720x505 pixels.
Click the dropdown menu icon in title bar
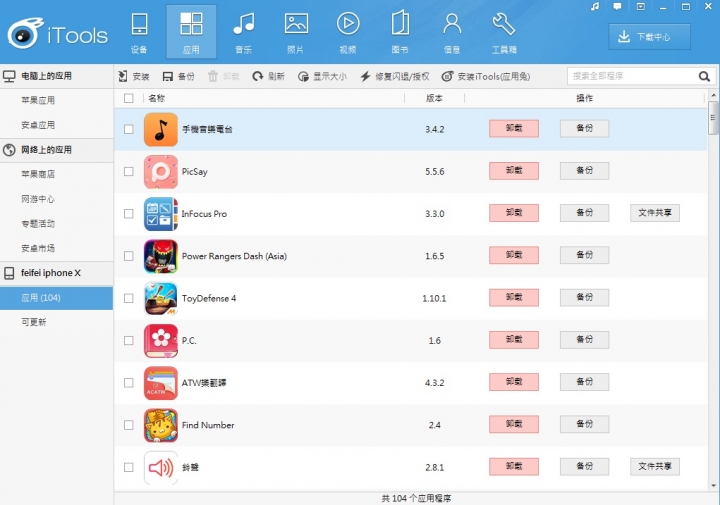(x=641, y=6)
